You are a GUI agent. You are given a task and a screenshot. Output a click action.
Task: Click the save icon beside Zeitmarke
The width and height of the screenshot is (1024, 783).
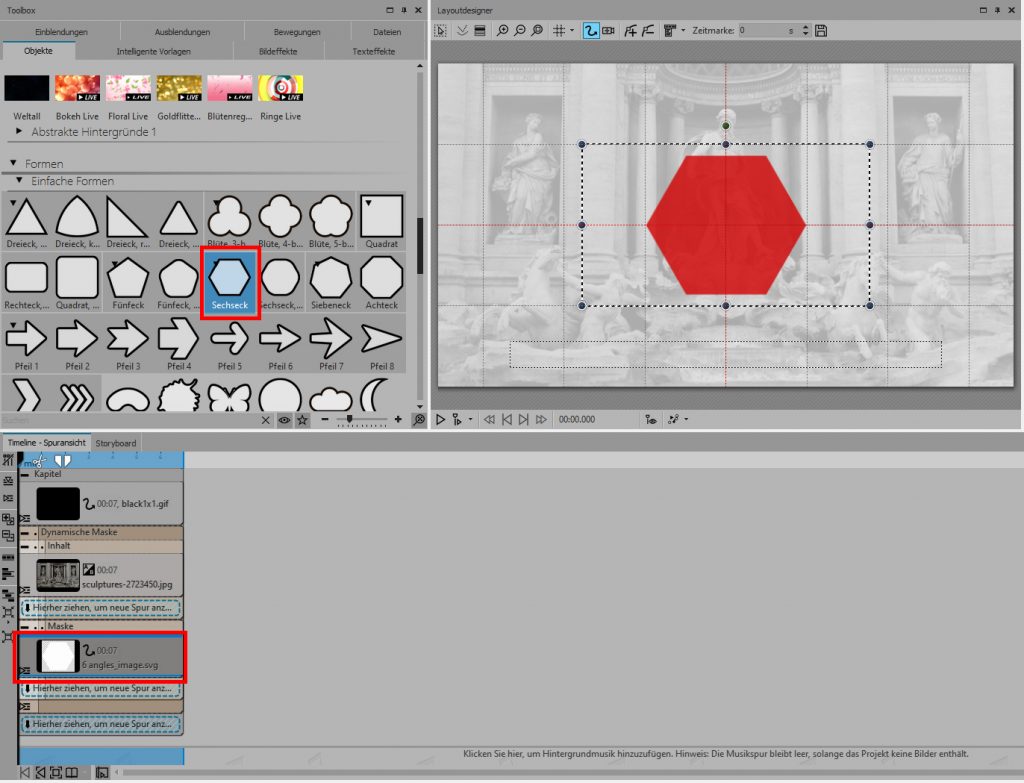tap(821, 31)
